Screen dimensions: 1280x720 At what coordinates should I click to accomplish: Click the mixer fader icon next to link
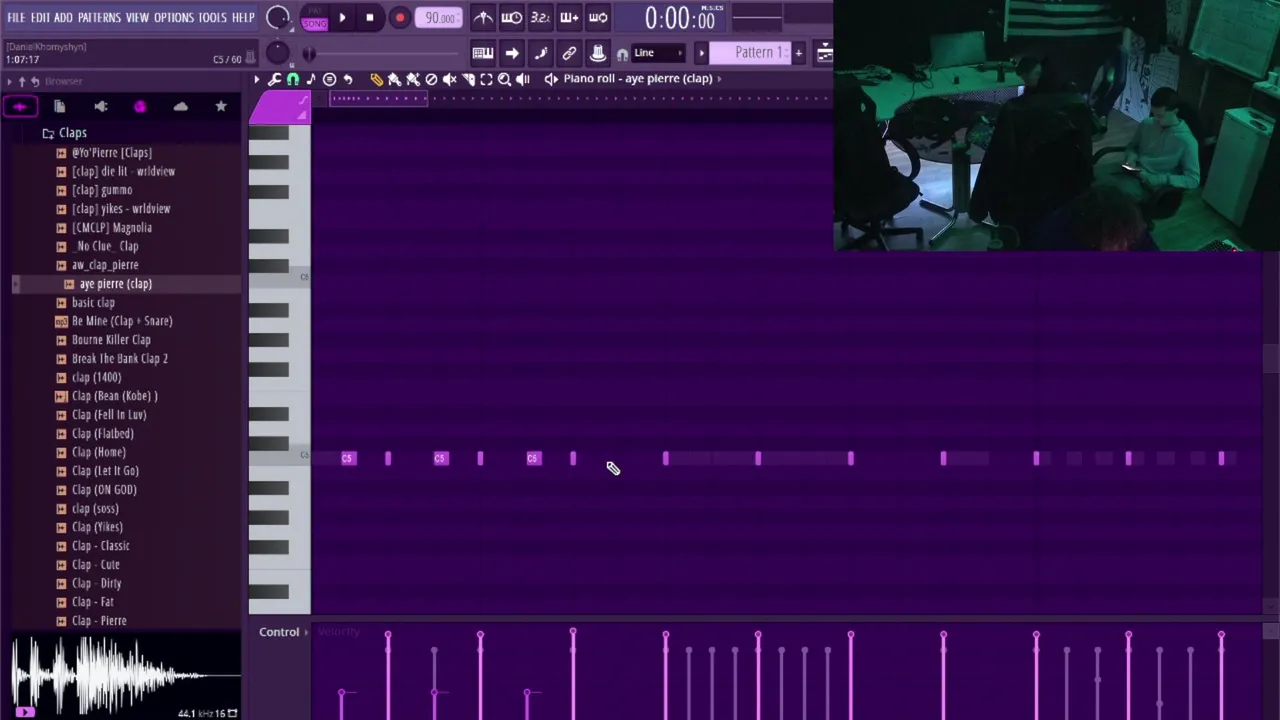(x=598, y=53)
